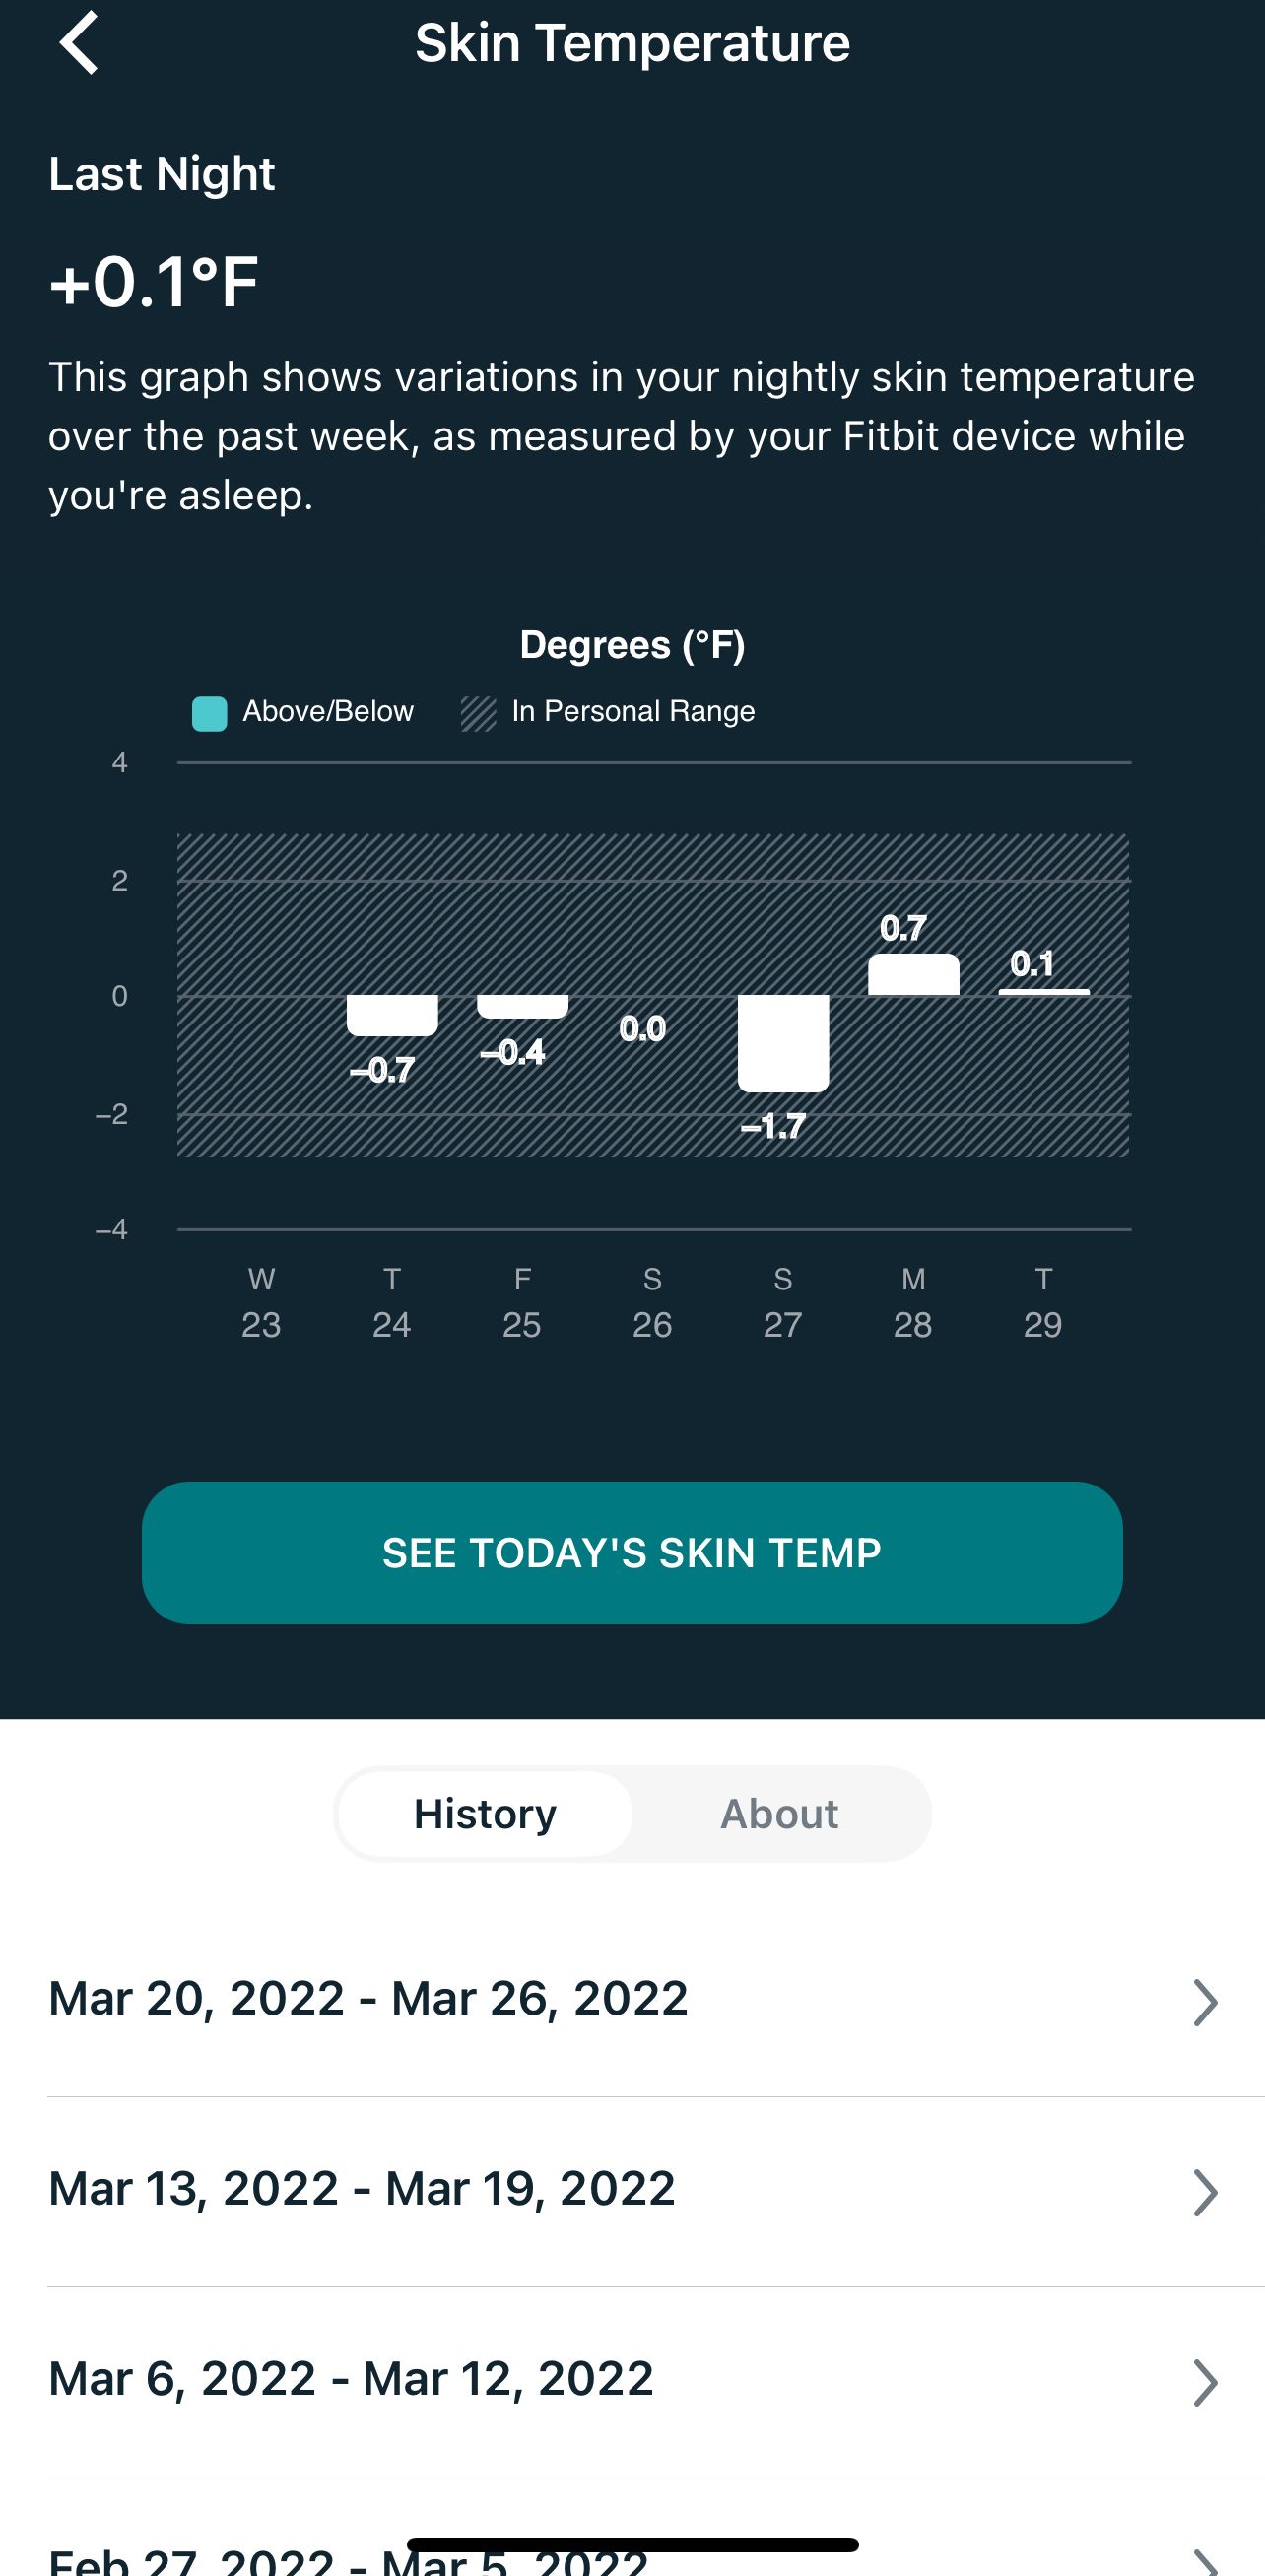Tap the -1.7 bar for Sunday 27
Screen dimensions: 1265x2576
783,1043
